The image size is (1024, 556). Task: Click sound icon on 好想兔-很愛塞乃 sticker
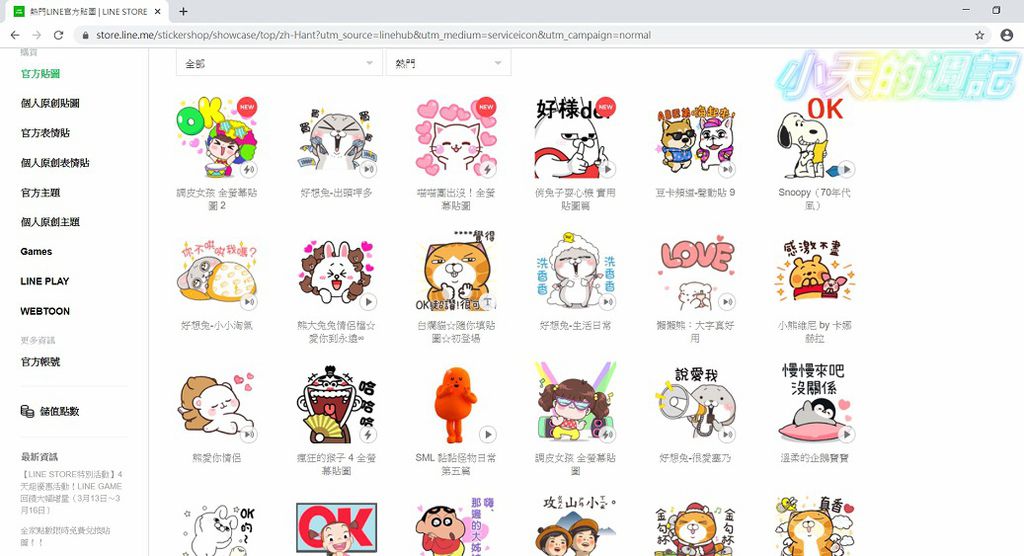pyautogui.click(x=727, y=434)
